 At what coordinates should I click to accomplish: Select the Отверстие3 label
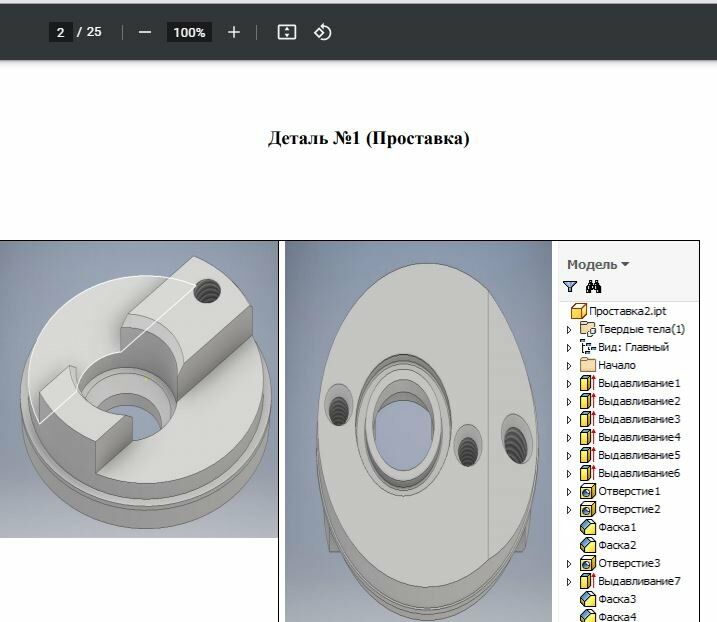pyautogui.click(x=629, y=563)
